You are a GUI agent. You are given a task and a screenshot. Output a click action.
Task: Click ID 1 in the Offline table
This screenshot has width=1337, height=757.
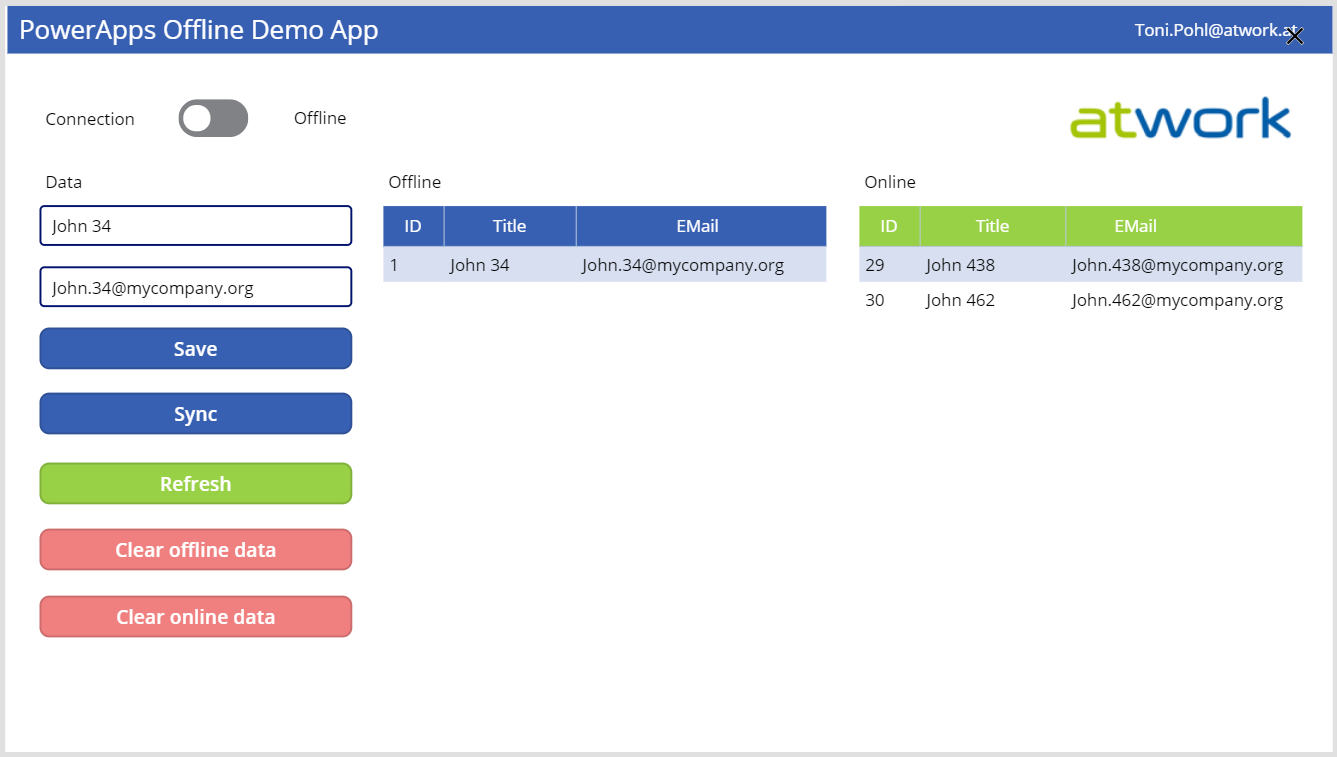(x=394, y=265)
